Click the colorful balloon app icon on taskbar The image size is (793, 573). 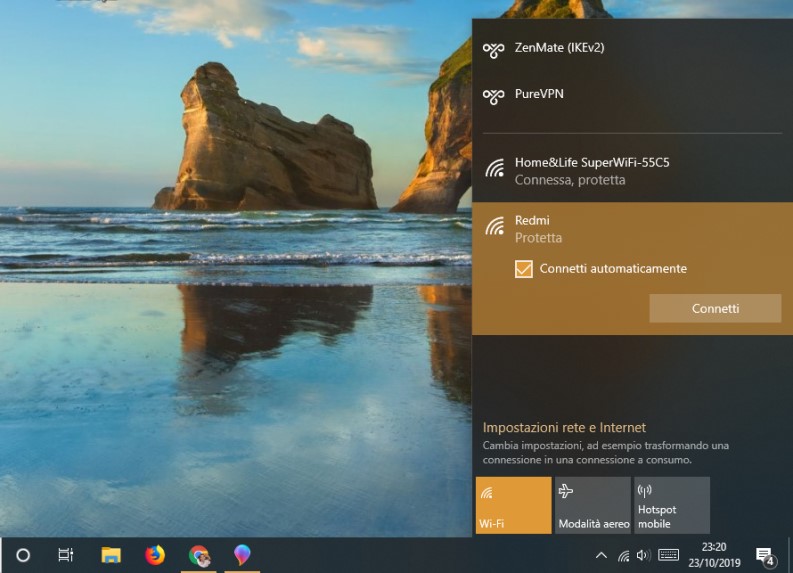point(242,555)
